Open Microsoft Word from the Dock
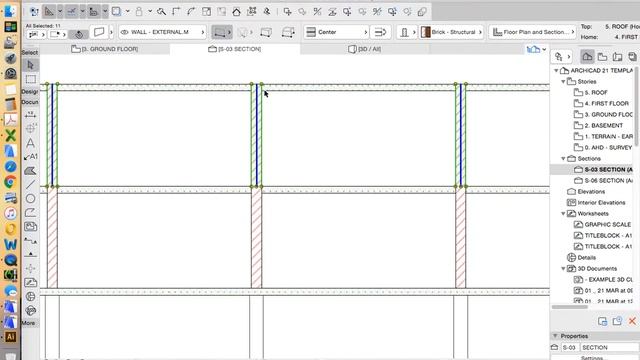 [10, 244]
